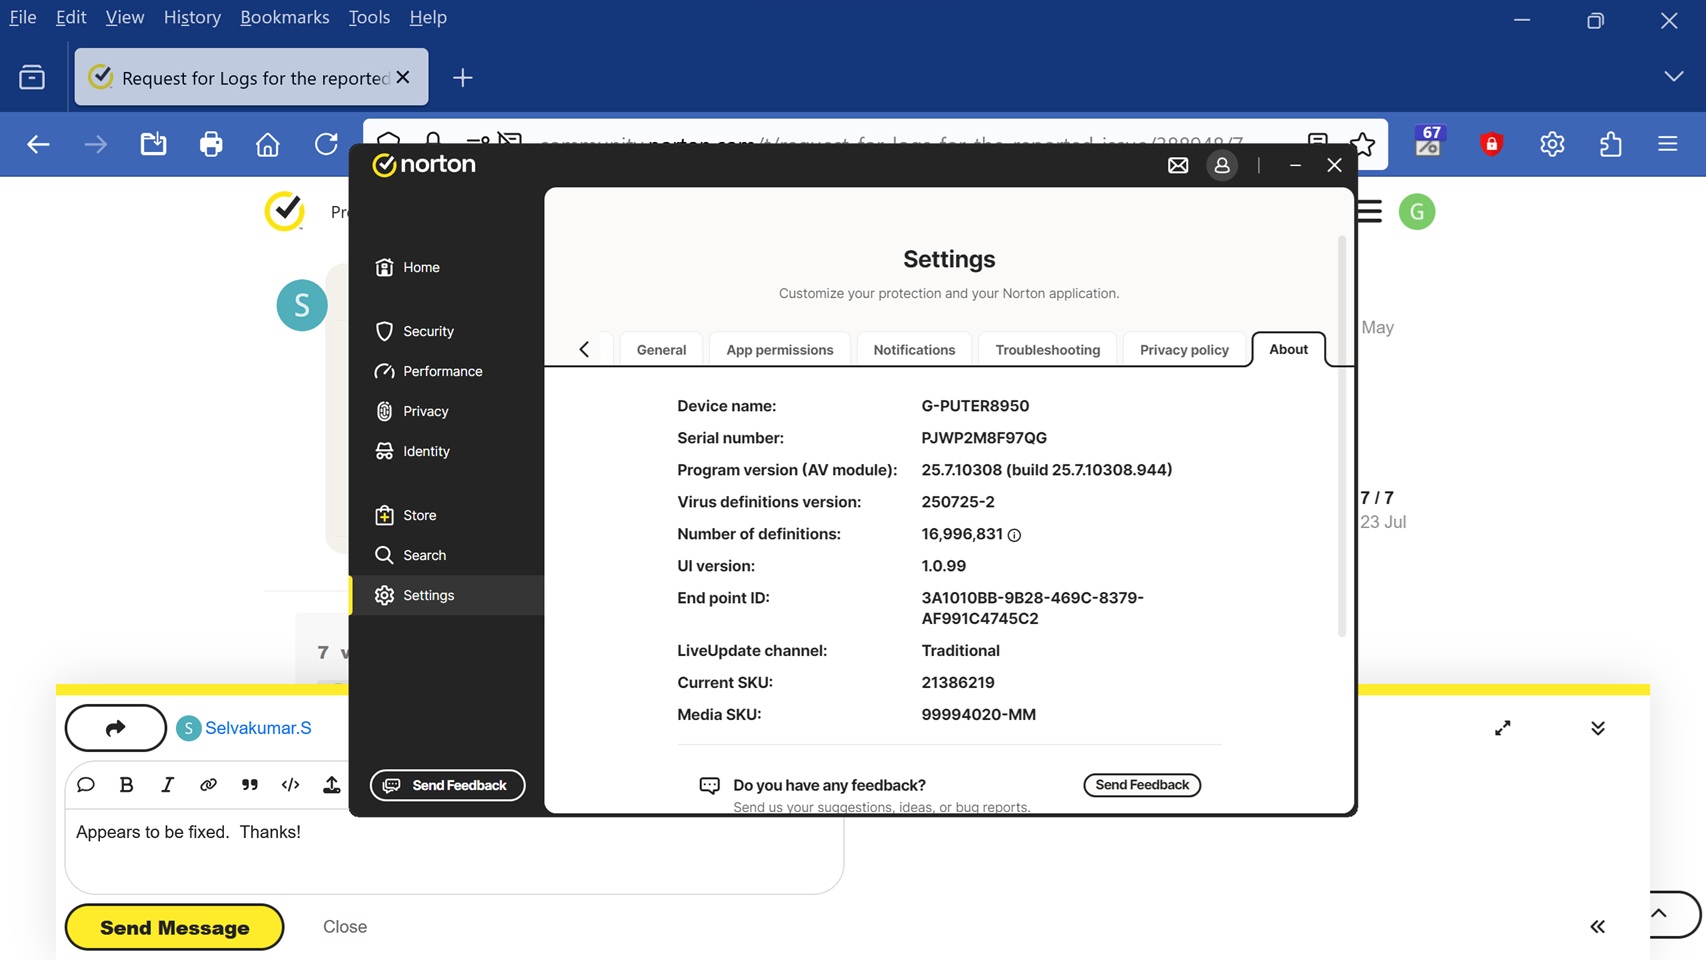Viewport: 1706px width, 960px height.
Task: Open the Selvakumar.S user link
Action: click(257, 728)
